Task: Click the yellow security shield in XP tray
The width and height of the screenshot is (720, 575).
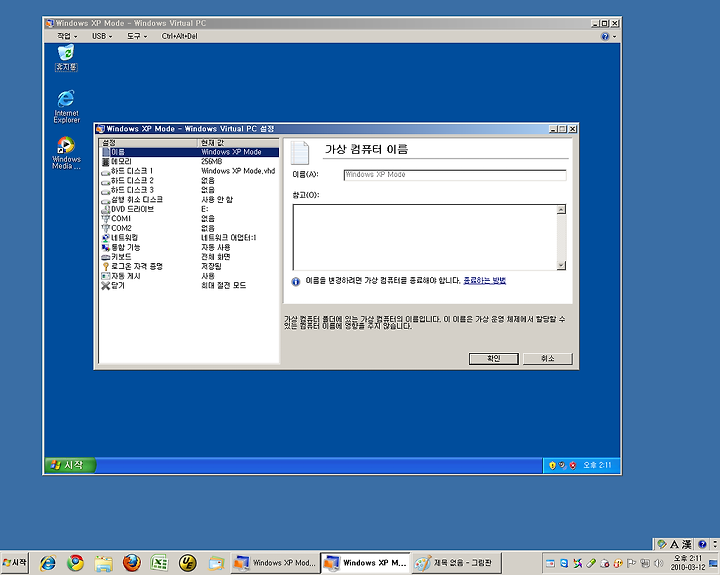Action: pos(552,466)
